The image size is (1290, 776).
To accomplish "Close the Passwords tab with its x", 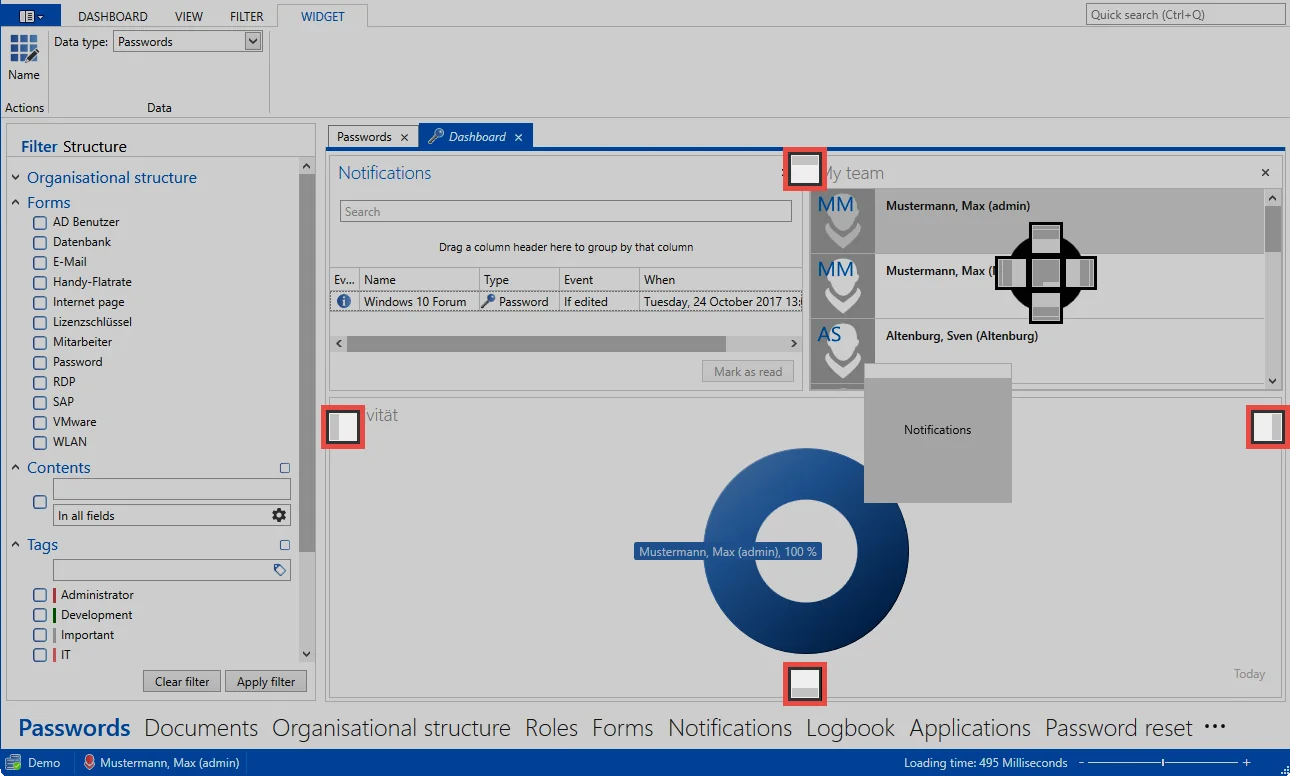I will [404, 137].
